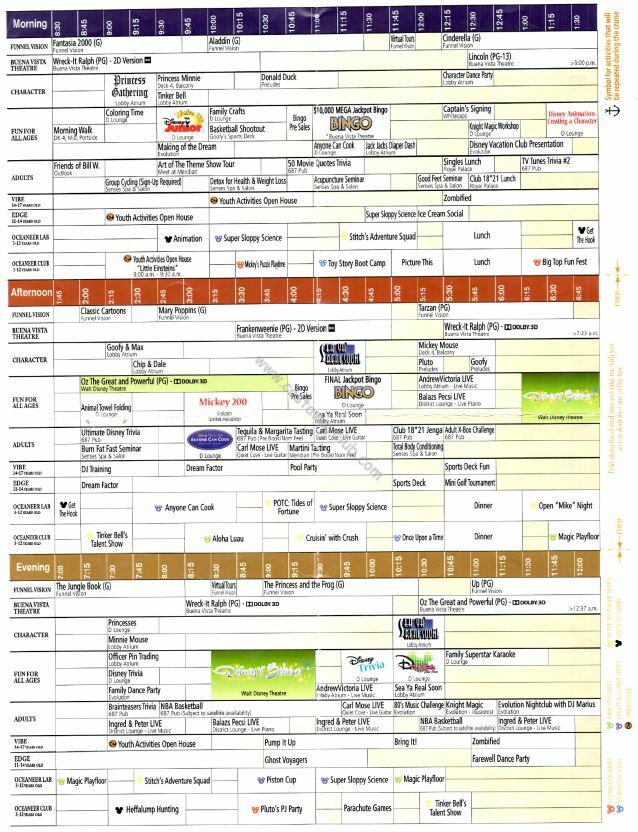Click the Disney Junior logo
Screen dimensions: 638x832
click(x=182, y=122)
